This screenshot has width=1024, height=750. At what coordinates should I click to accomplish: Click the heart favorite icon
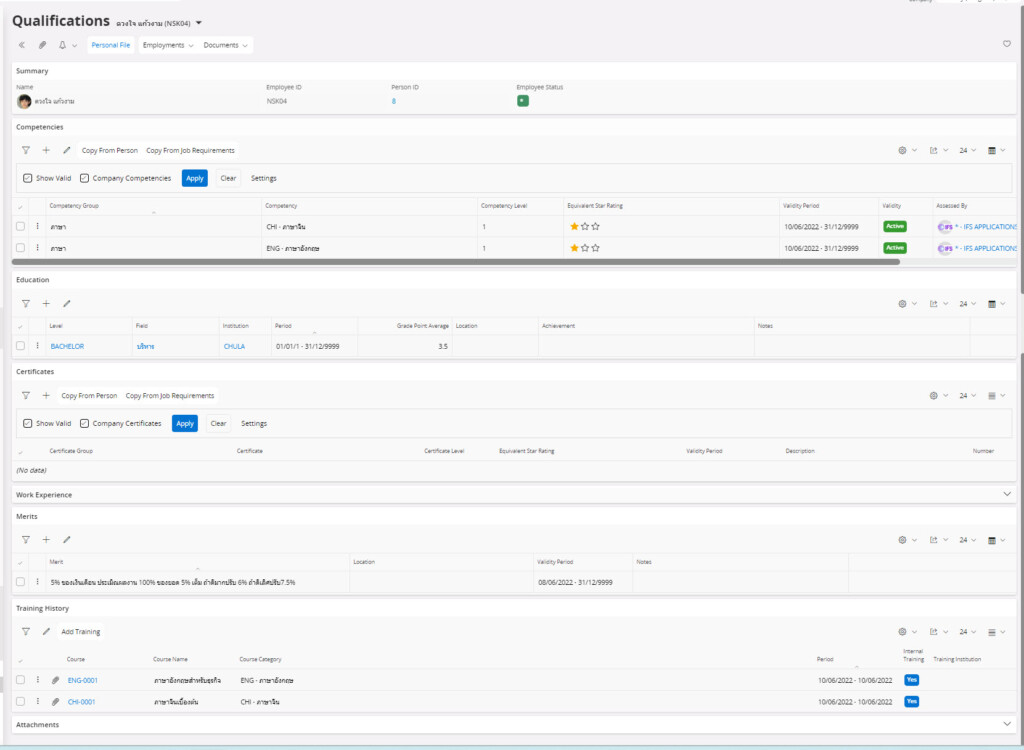pyautogui.click(x=1006, y=44)
